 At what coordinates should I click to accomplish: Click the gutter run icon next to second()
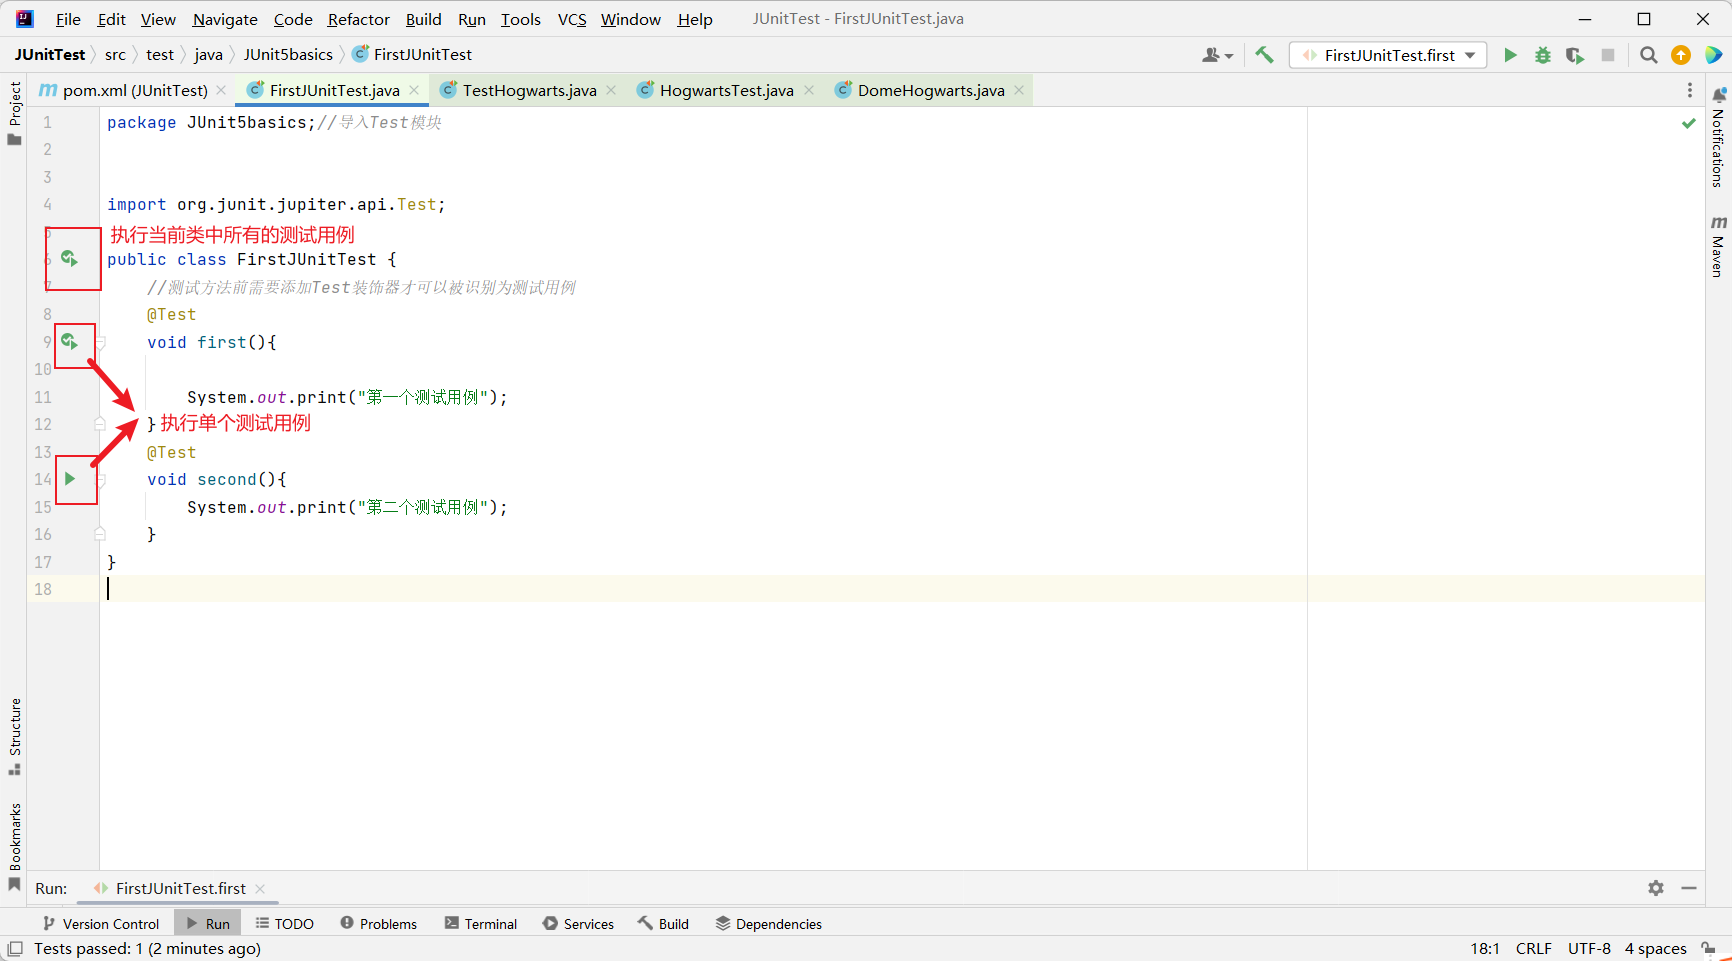(x=70, y=479)
